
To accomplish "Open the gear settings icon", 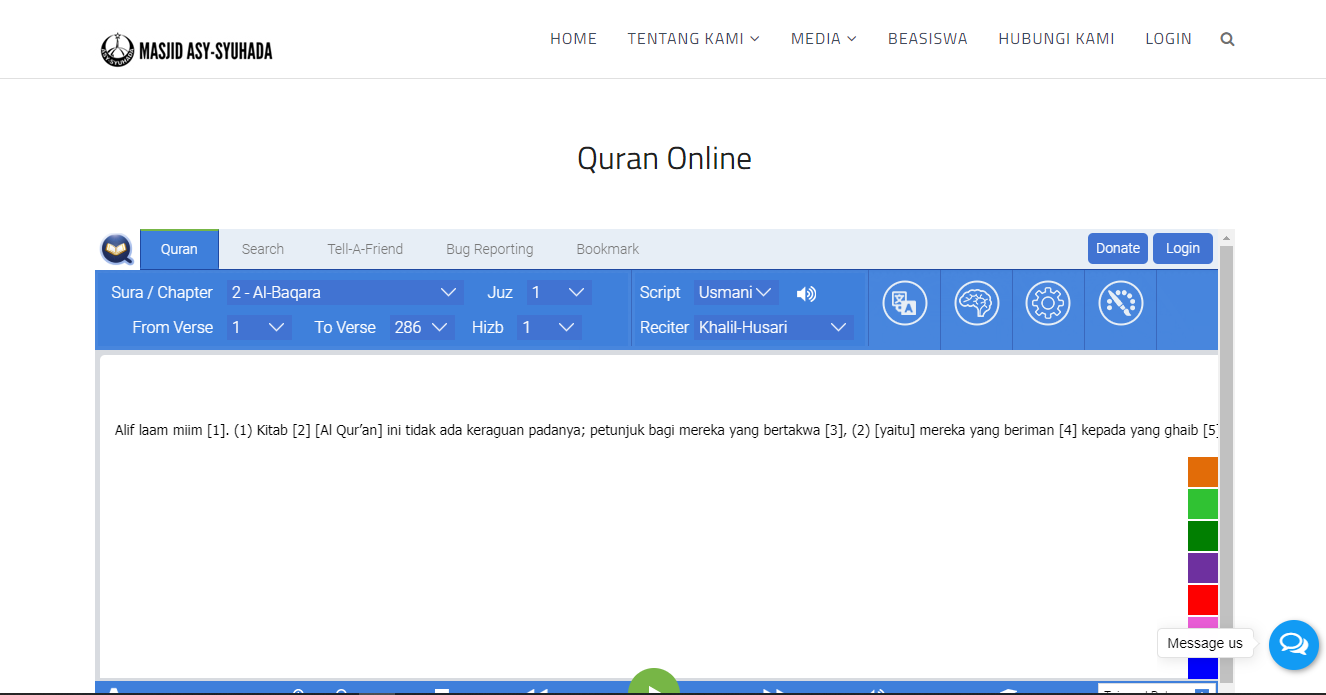I will pos(1048,302).
